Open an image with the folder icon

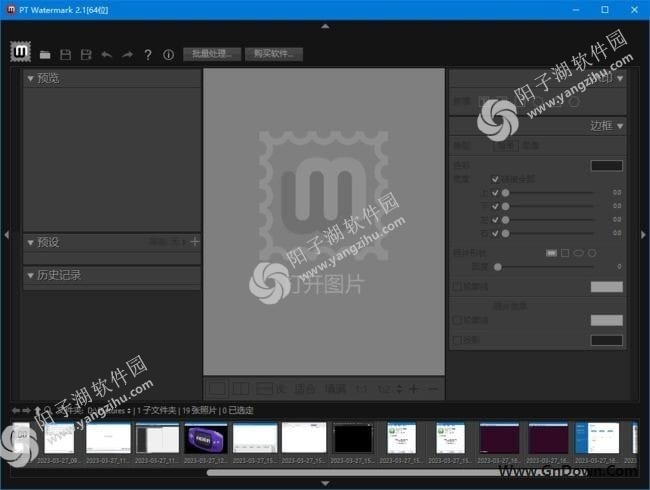[x=45, y=55]
